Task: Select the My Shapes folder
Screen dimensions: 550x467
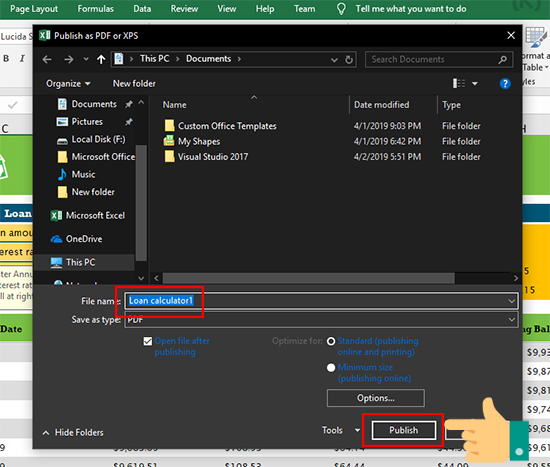Action: pos(199,141)
